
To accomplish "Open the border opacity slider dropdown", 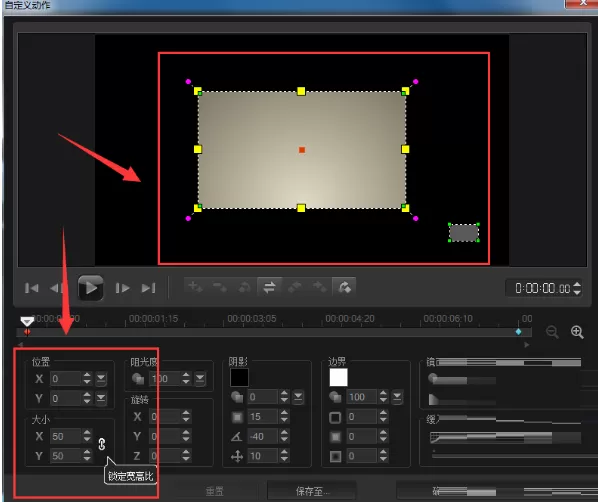I will pyautogui.click(x=397, y=397).
